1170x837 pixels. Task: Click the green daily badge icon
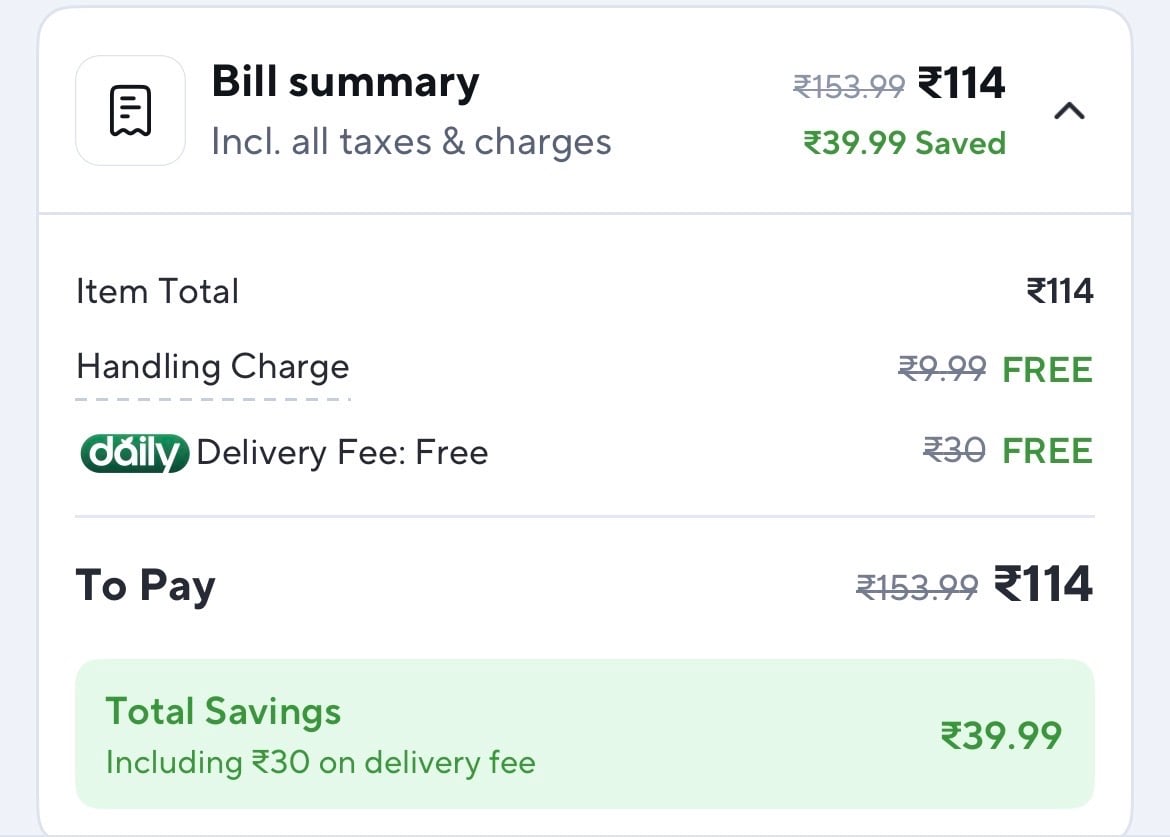[134, 453]
